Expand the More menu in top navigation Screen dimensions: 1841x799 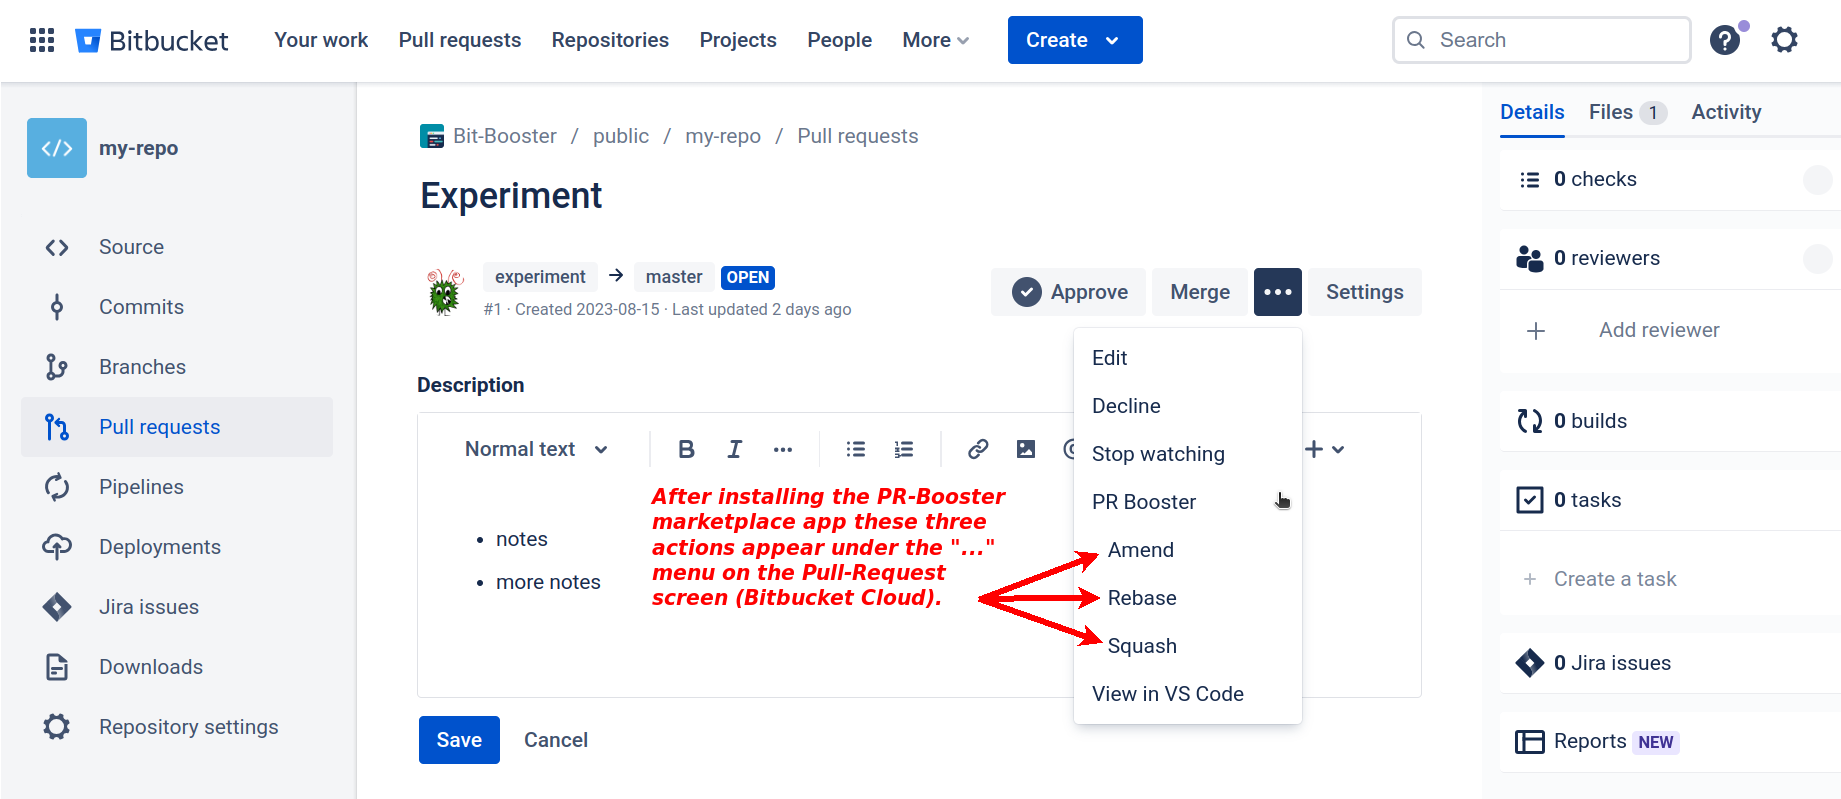(936, 40)
